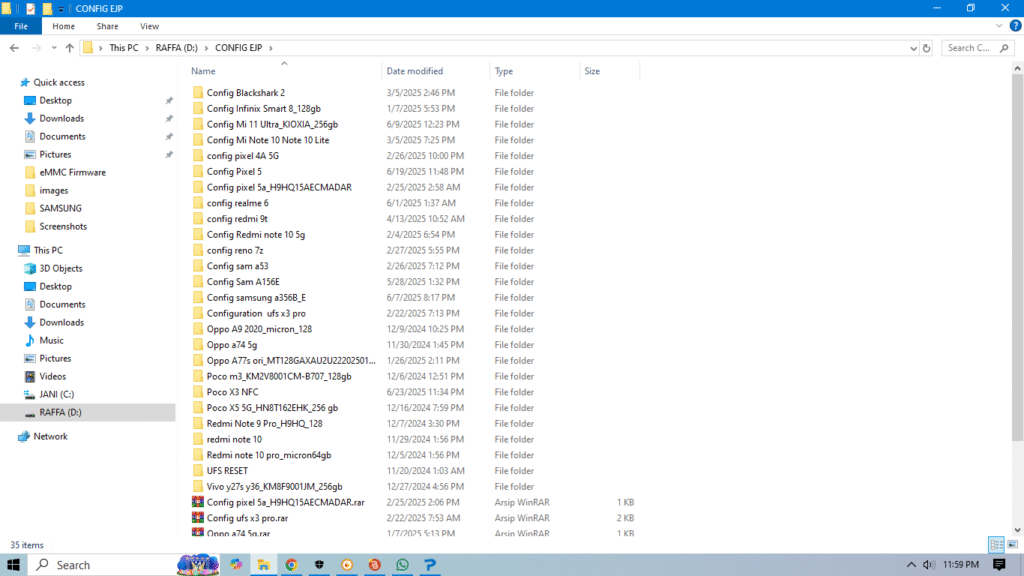Open JANI (C:) drive in navigation pane
The image size is (1024, 576).
[x=56, y=394]
